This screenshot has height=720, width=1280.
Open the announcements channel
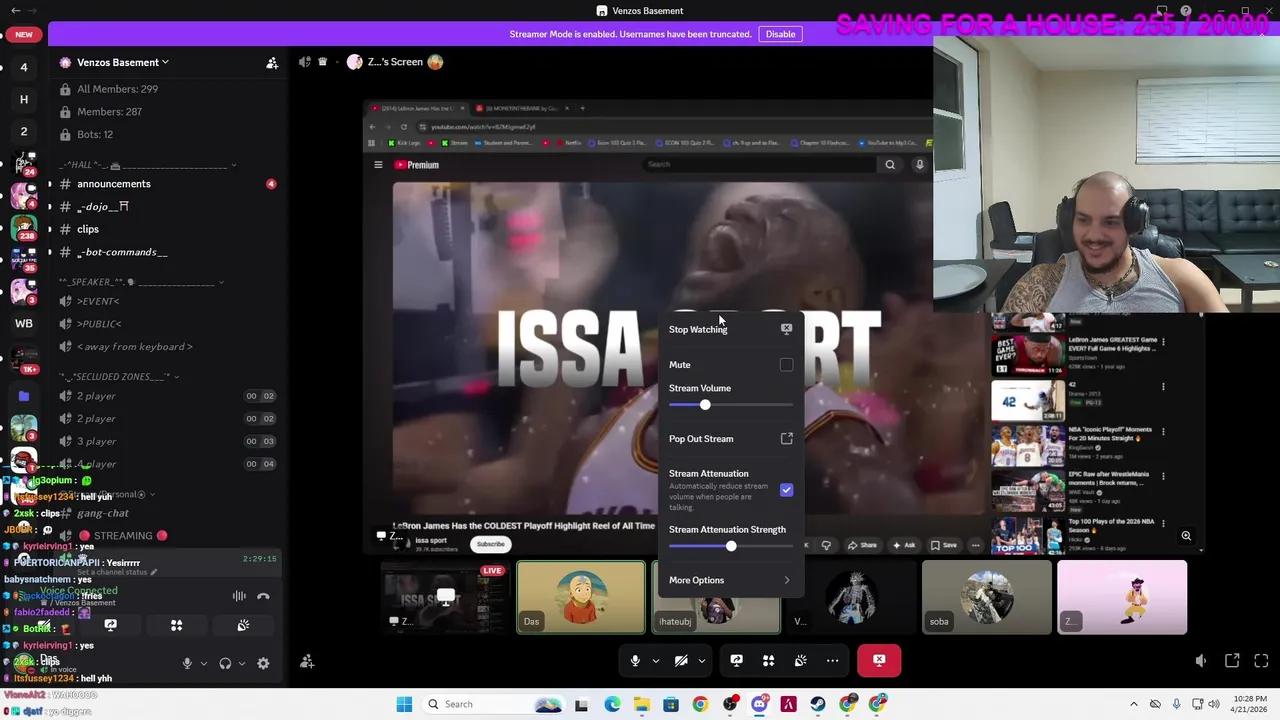click(x=166, y=184)
